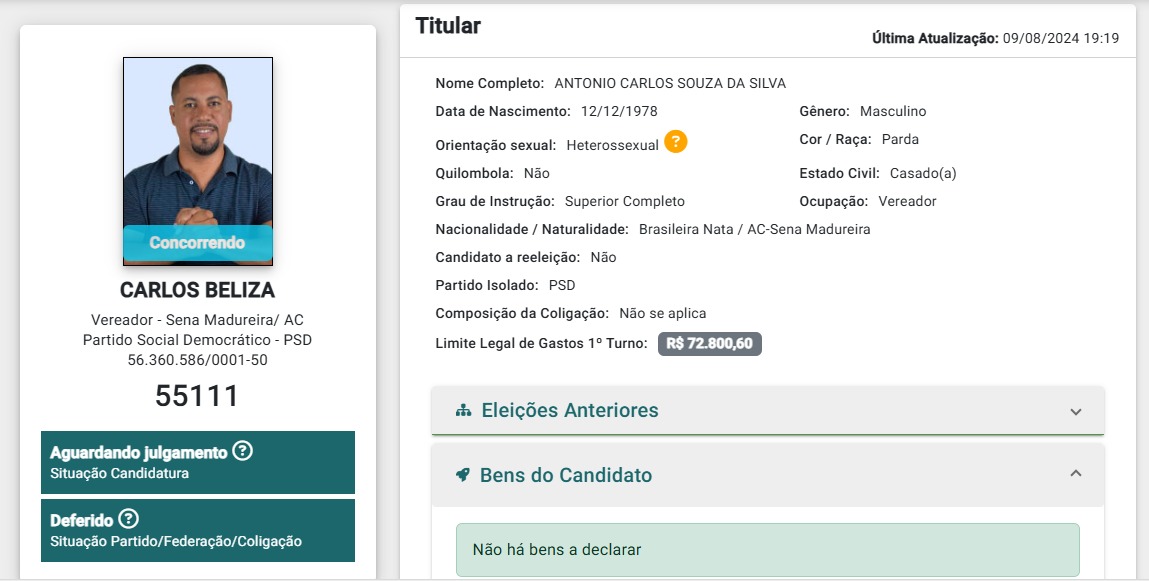
Task: Click the CNPJ 56.360.586/0001-50 text
Action: pyautogui.click(x=198, y=360)
